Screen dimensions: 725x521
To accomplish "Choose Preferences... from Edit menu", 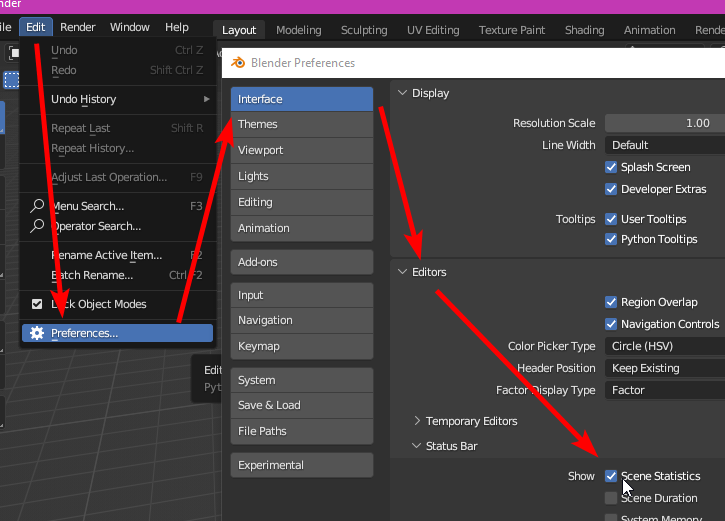I will pyautogui.click(x=117, y=333).
